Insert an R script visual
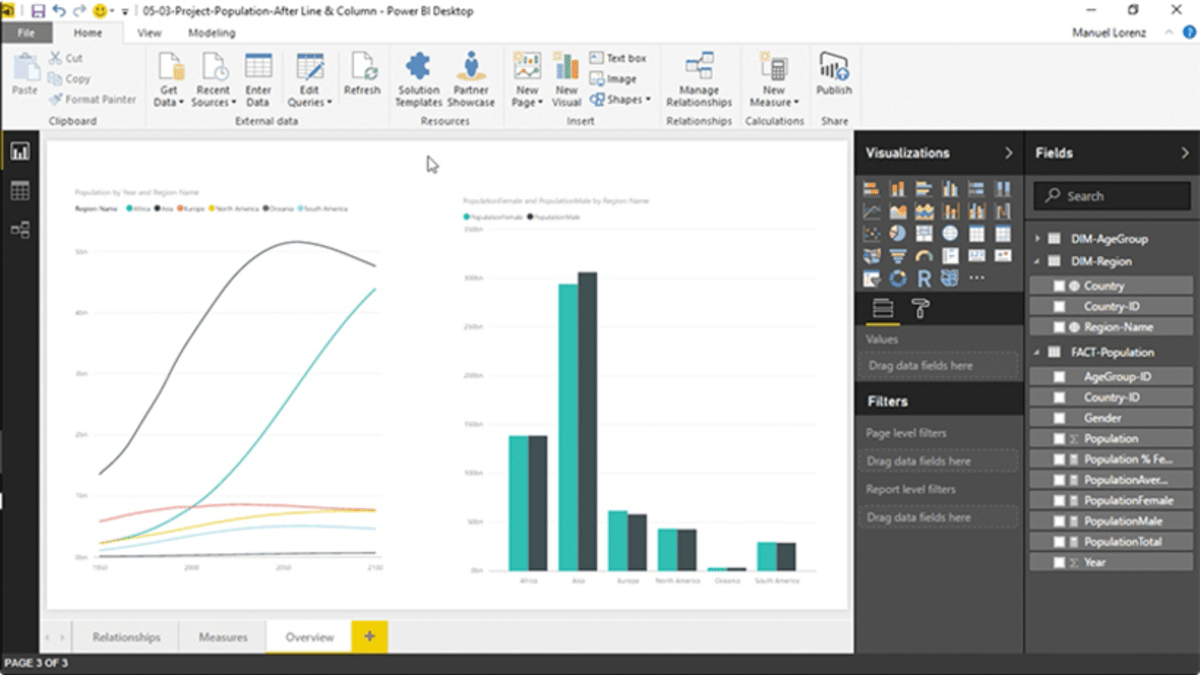Image resolution: width=1200 pixels, height=675 pixels. tap(924, 277)
